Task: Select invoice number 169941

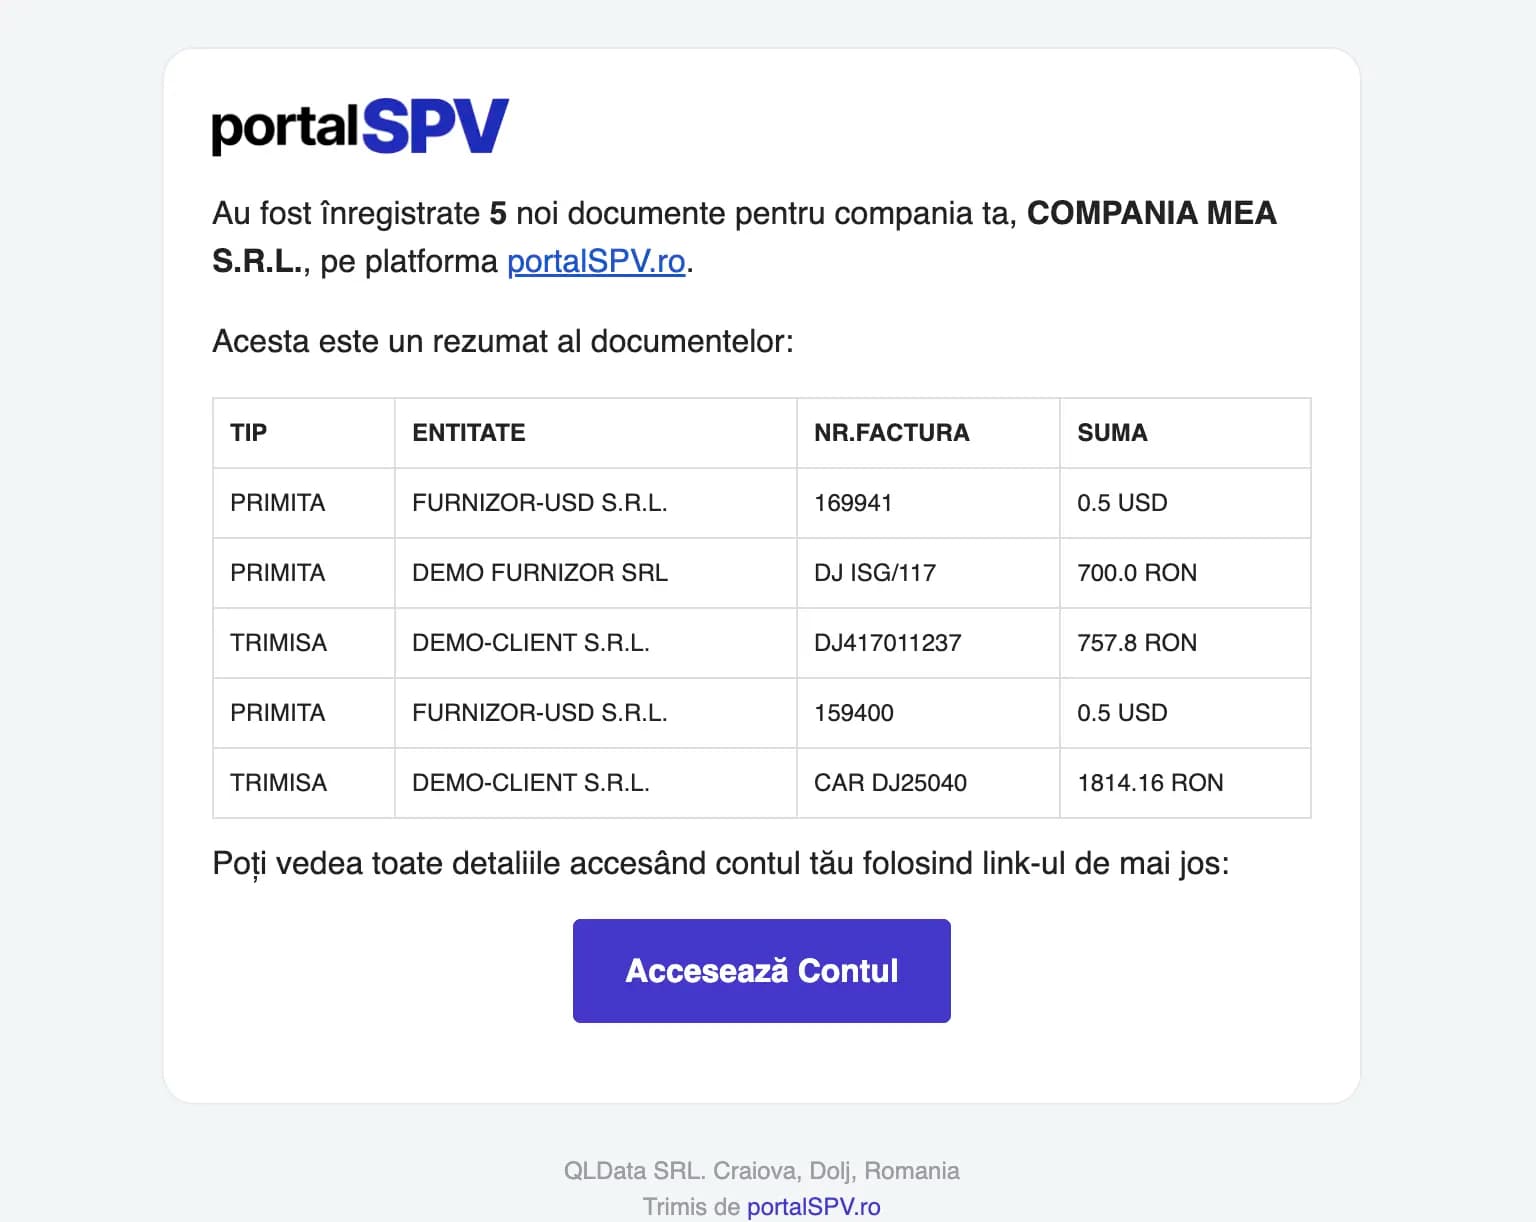Action: pos(853,503)
